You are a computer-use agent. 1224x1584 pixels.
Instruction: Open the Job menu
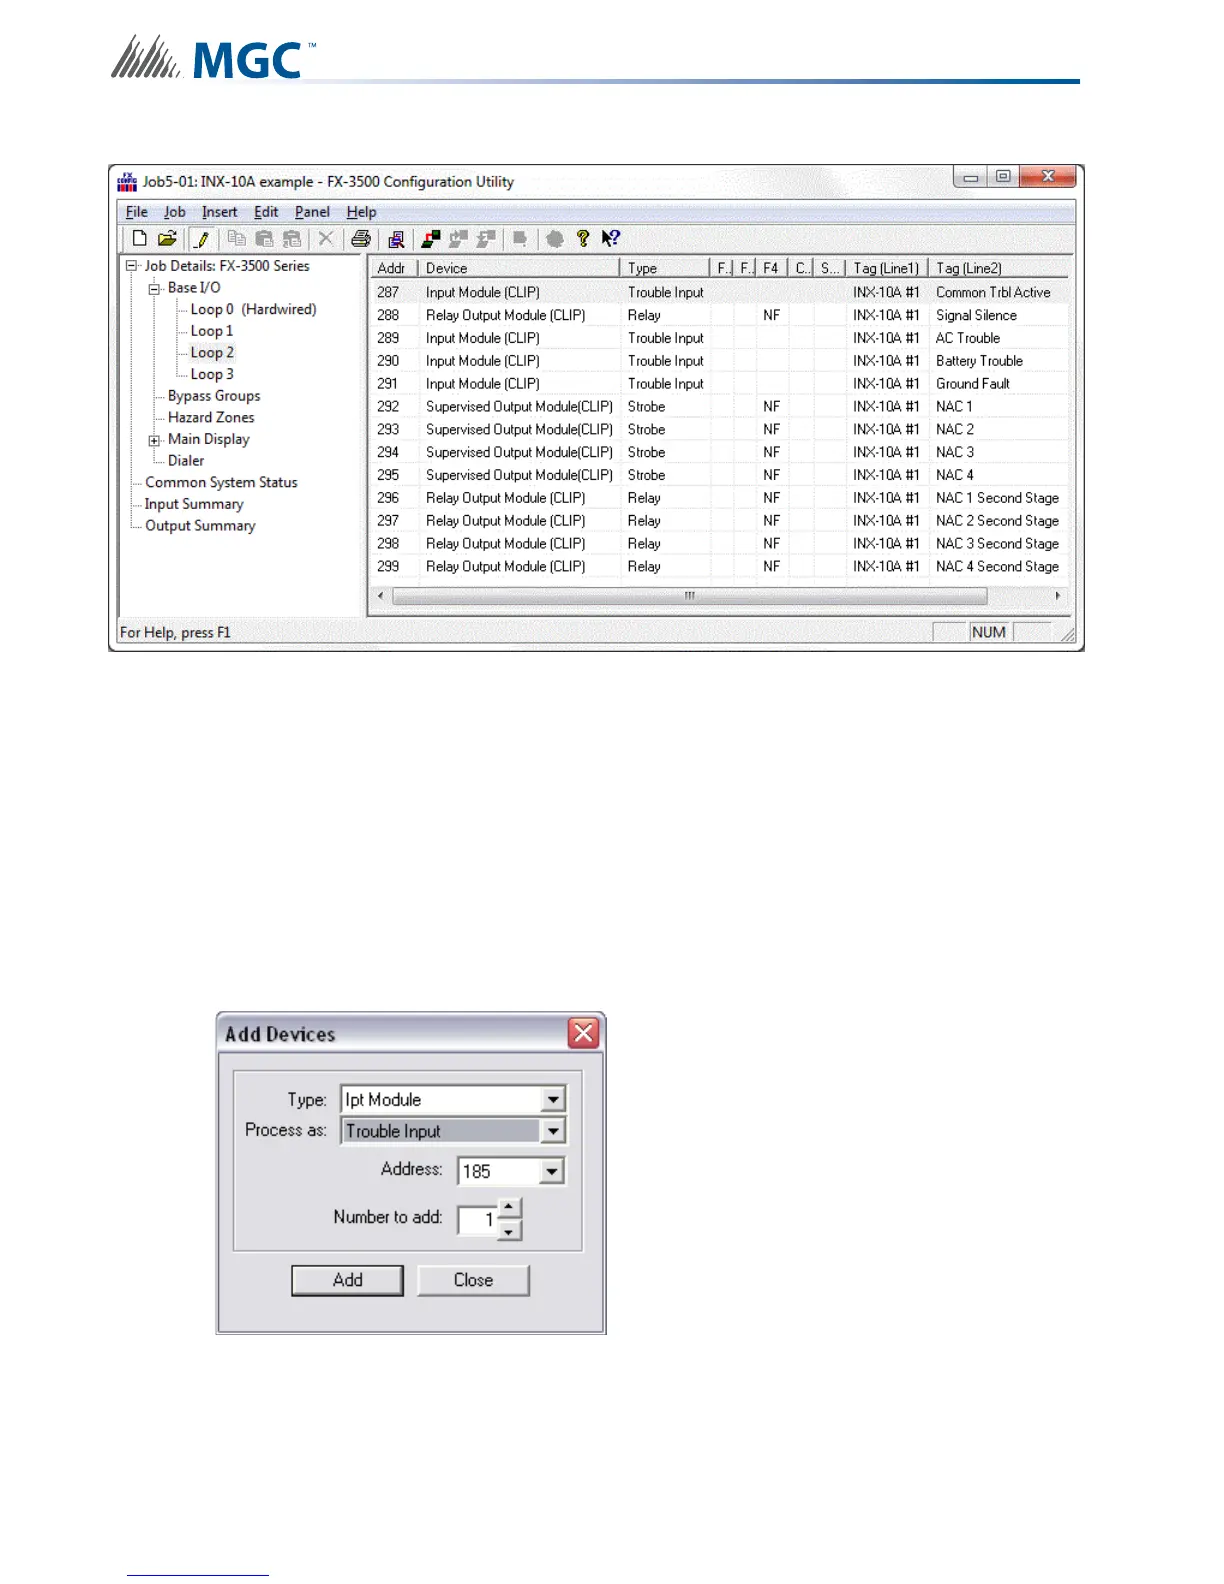[x=174, y=212]
